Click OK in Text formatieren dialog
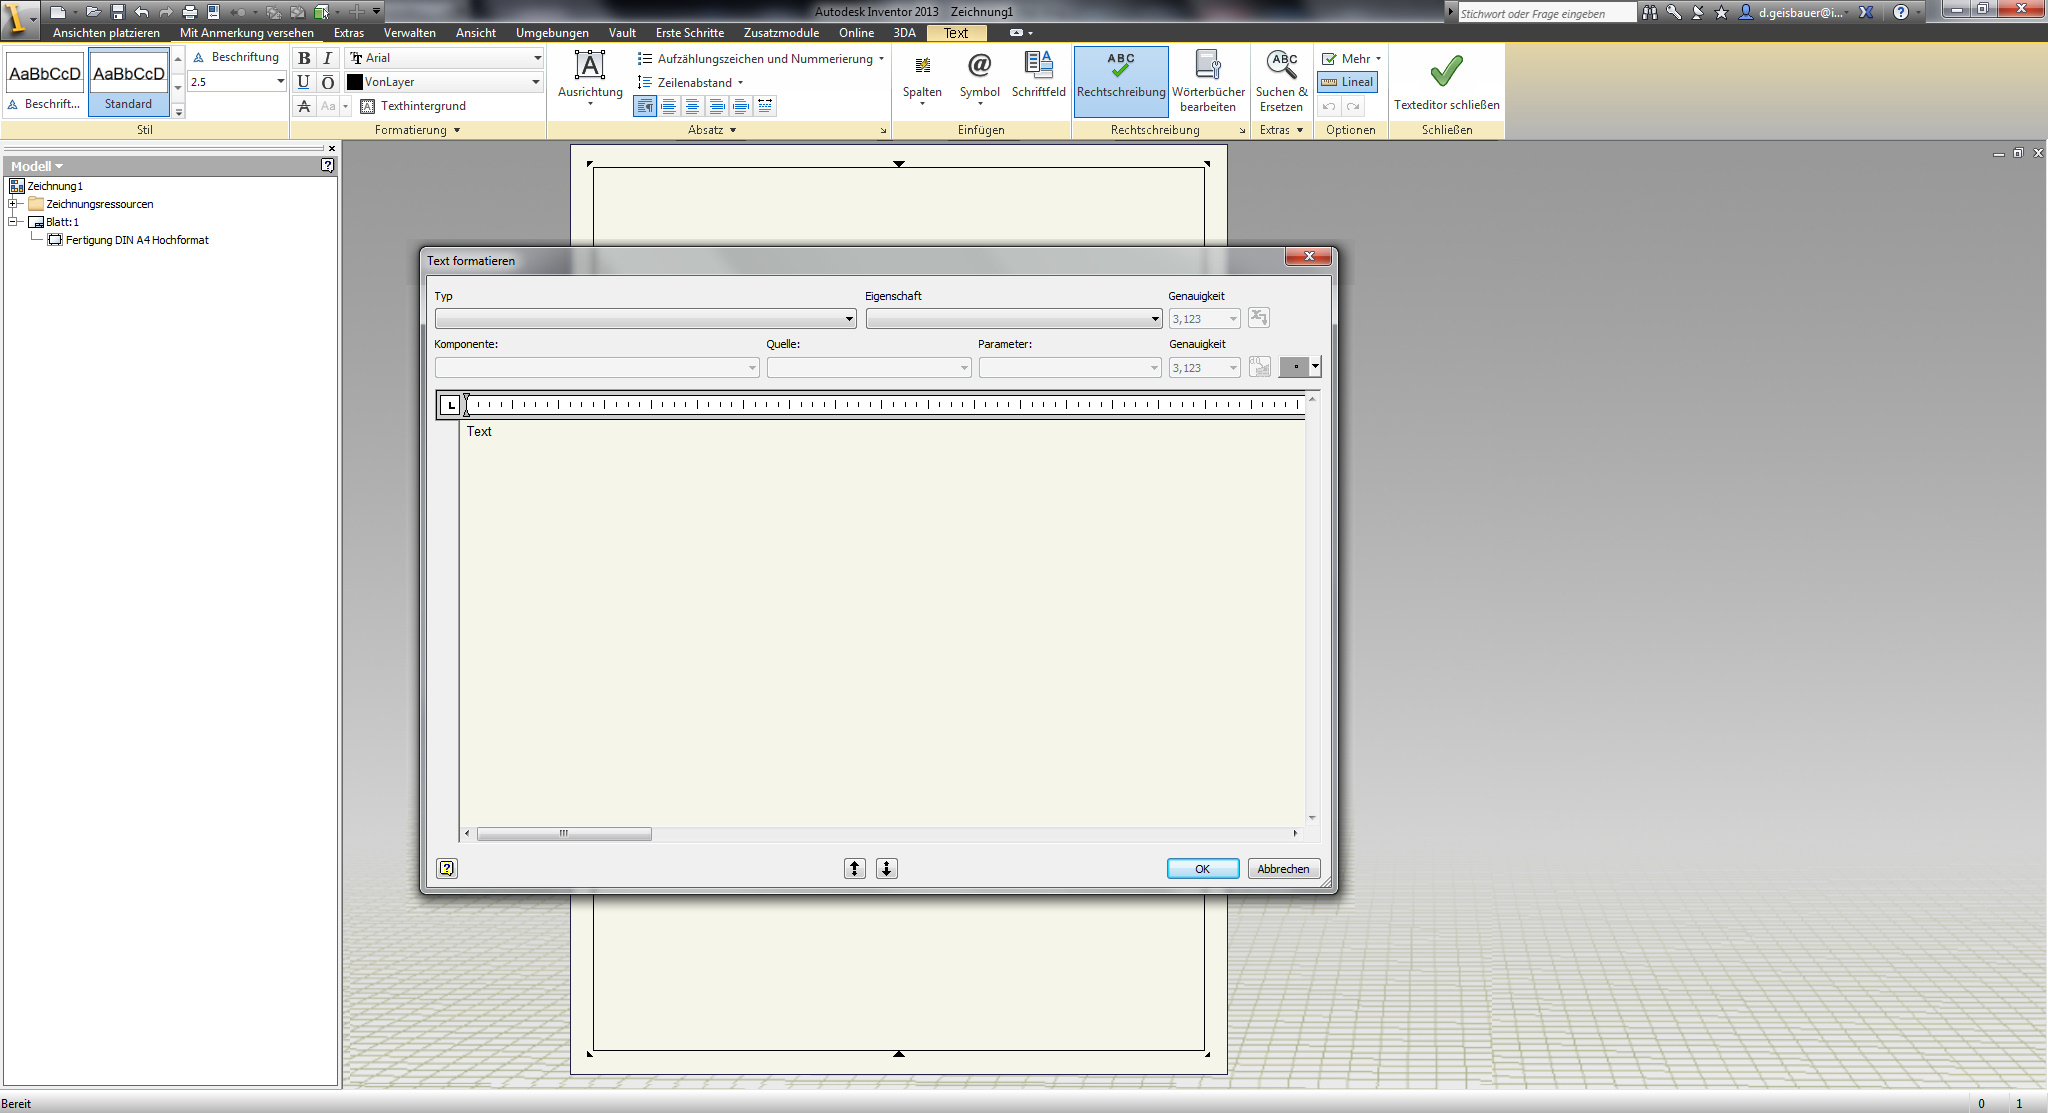This screenshot has height=1113, width=2048. [1203, 869]
